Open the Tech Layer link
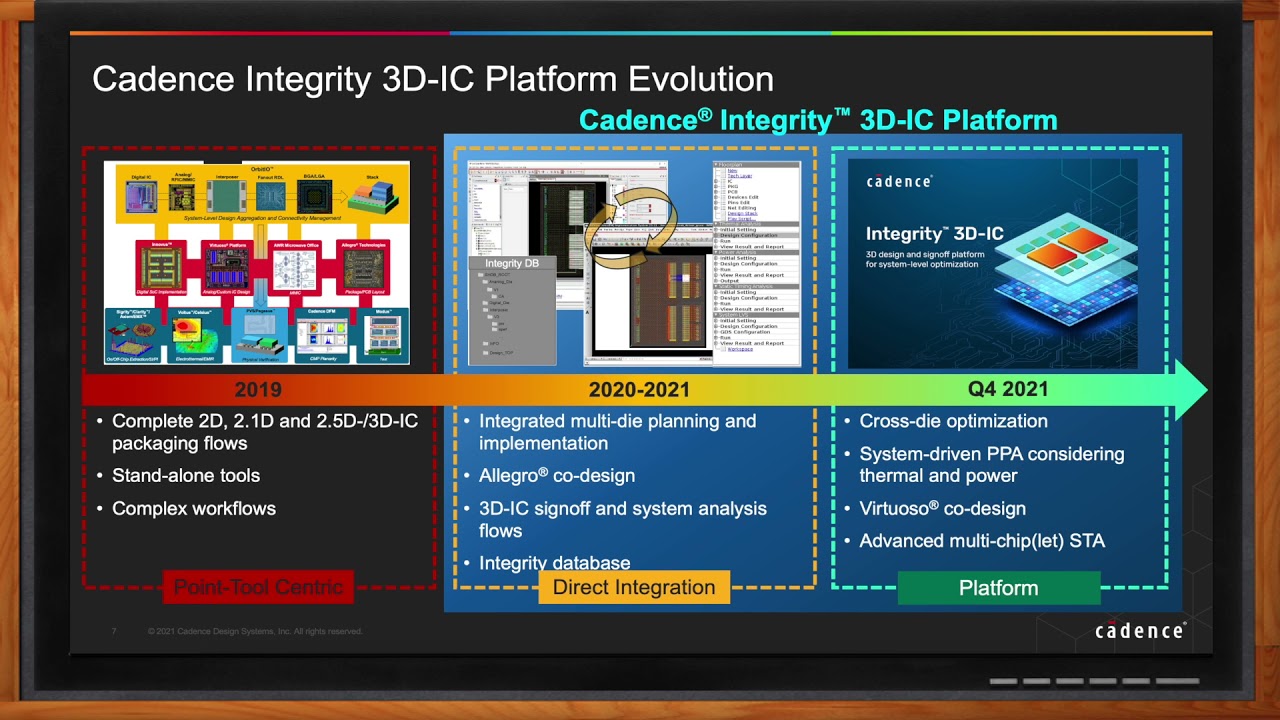 (x=740, y=176)
